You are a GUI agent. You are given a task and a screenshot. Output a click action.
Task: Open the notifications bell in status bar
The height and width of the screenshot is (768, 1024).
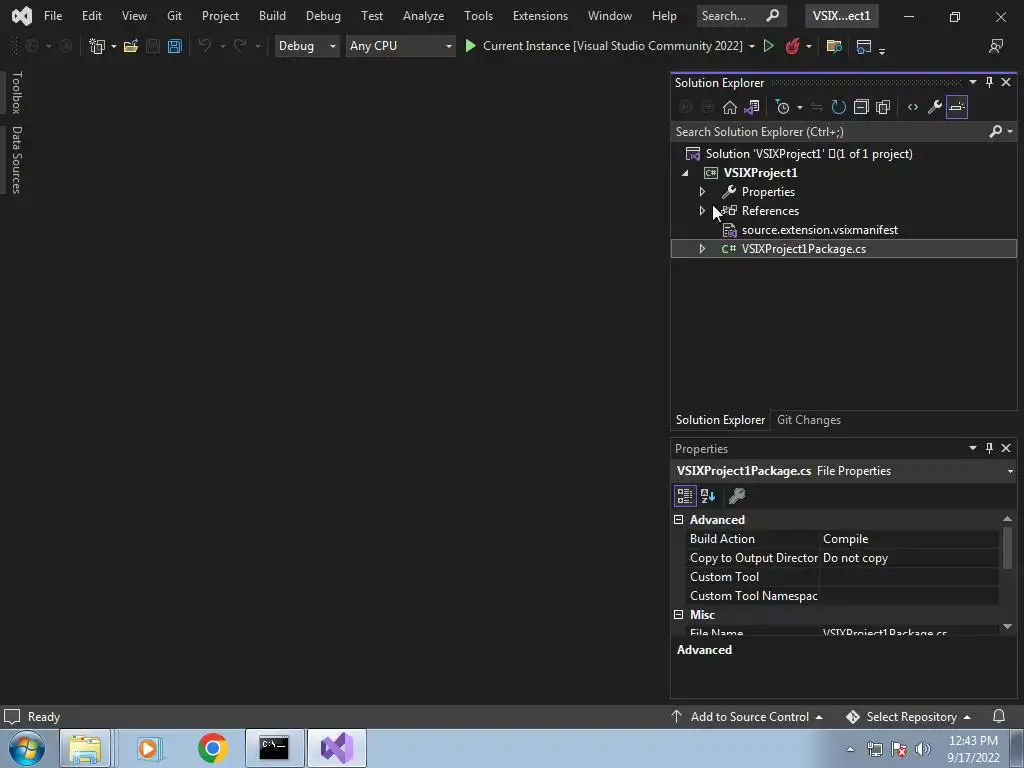pos(999,716)
